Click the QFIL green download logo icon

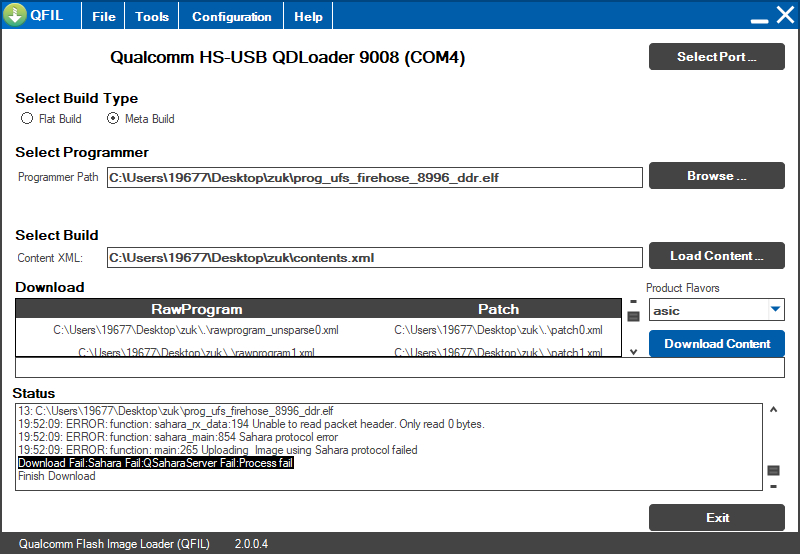click(15, 15)
